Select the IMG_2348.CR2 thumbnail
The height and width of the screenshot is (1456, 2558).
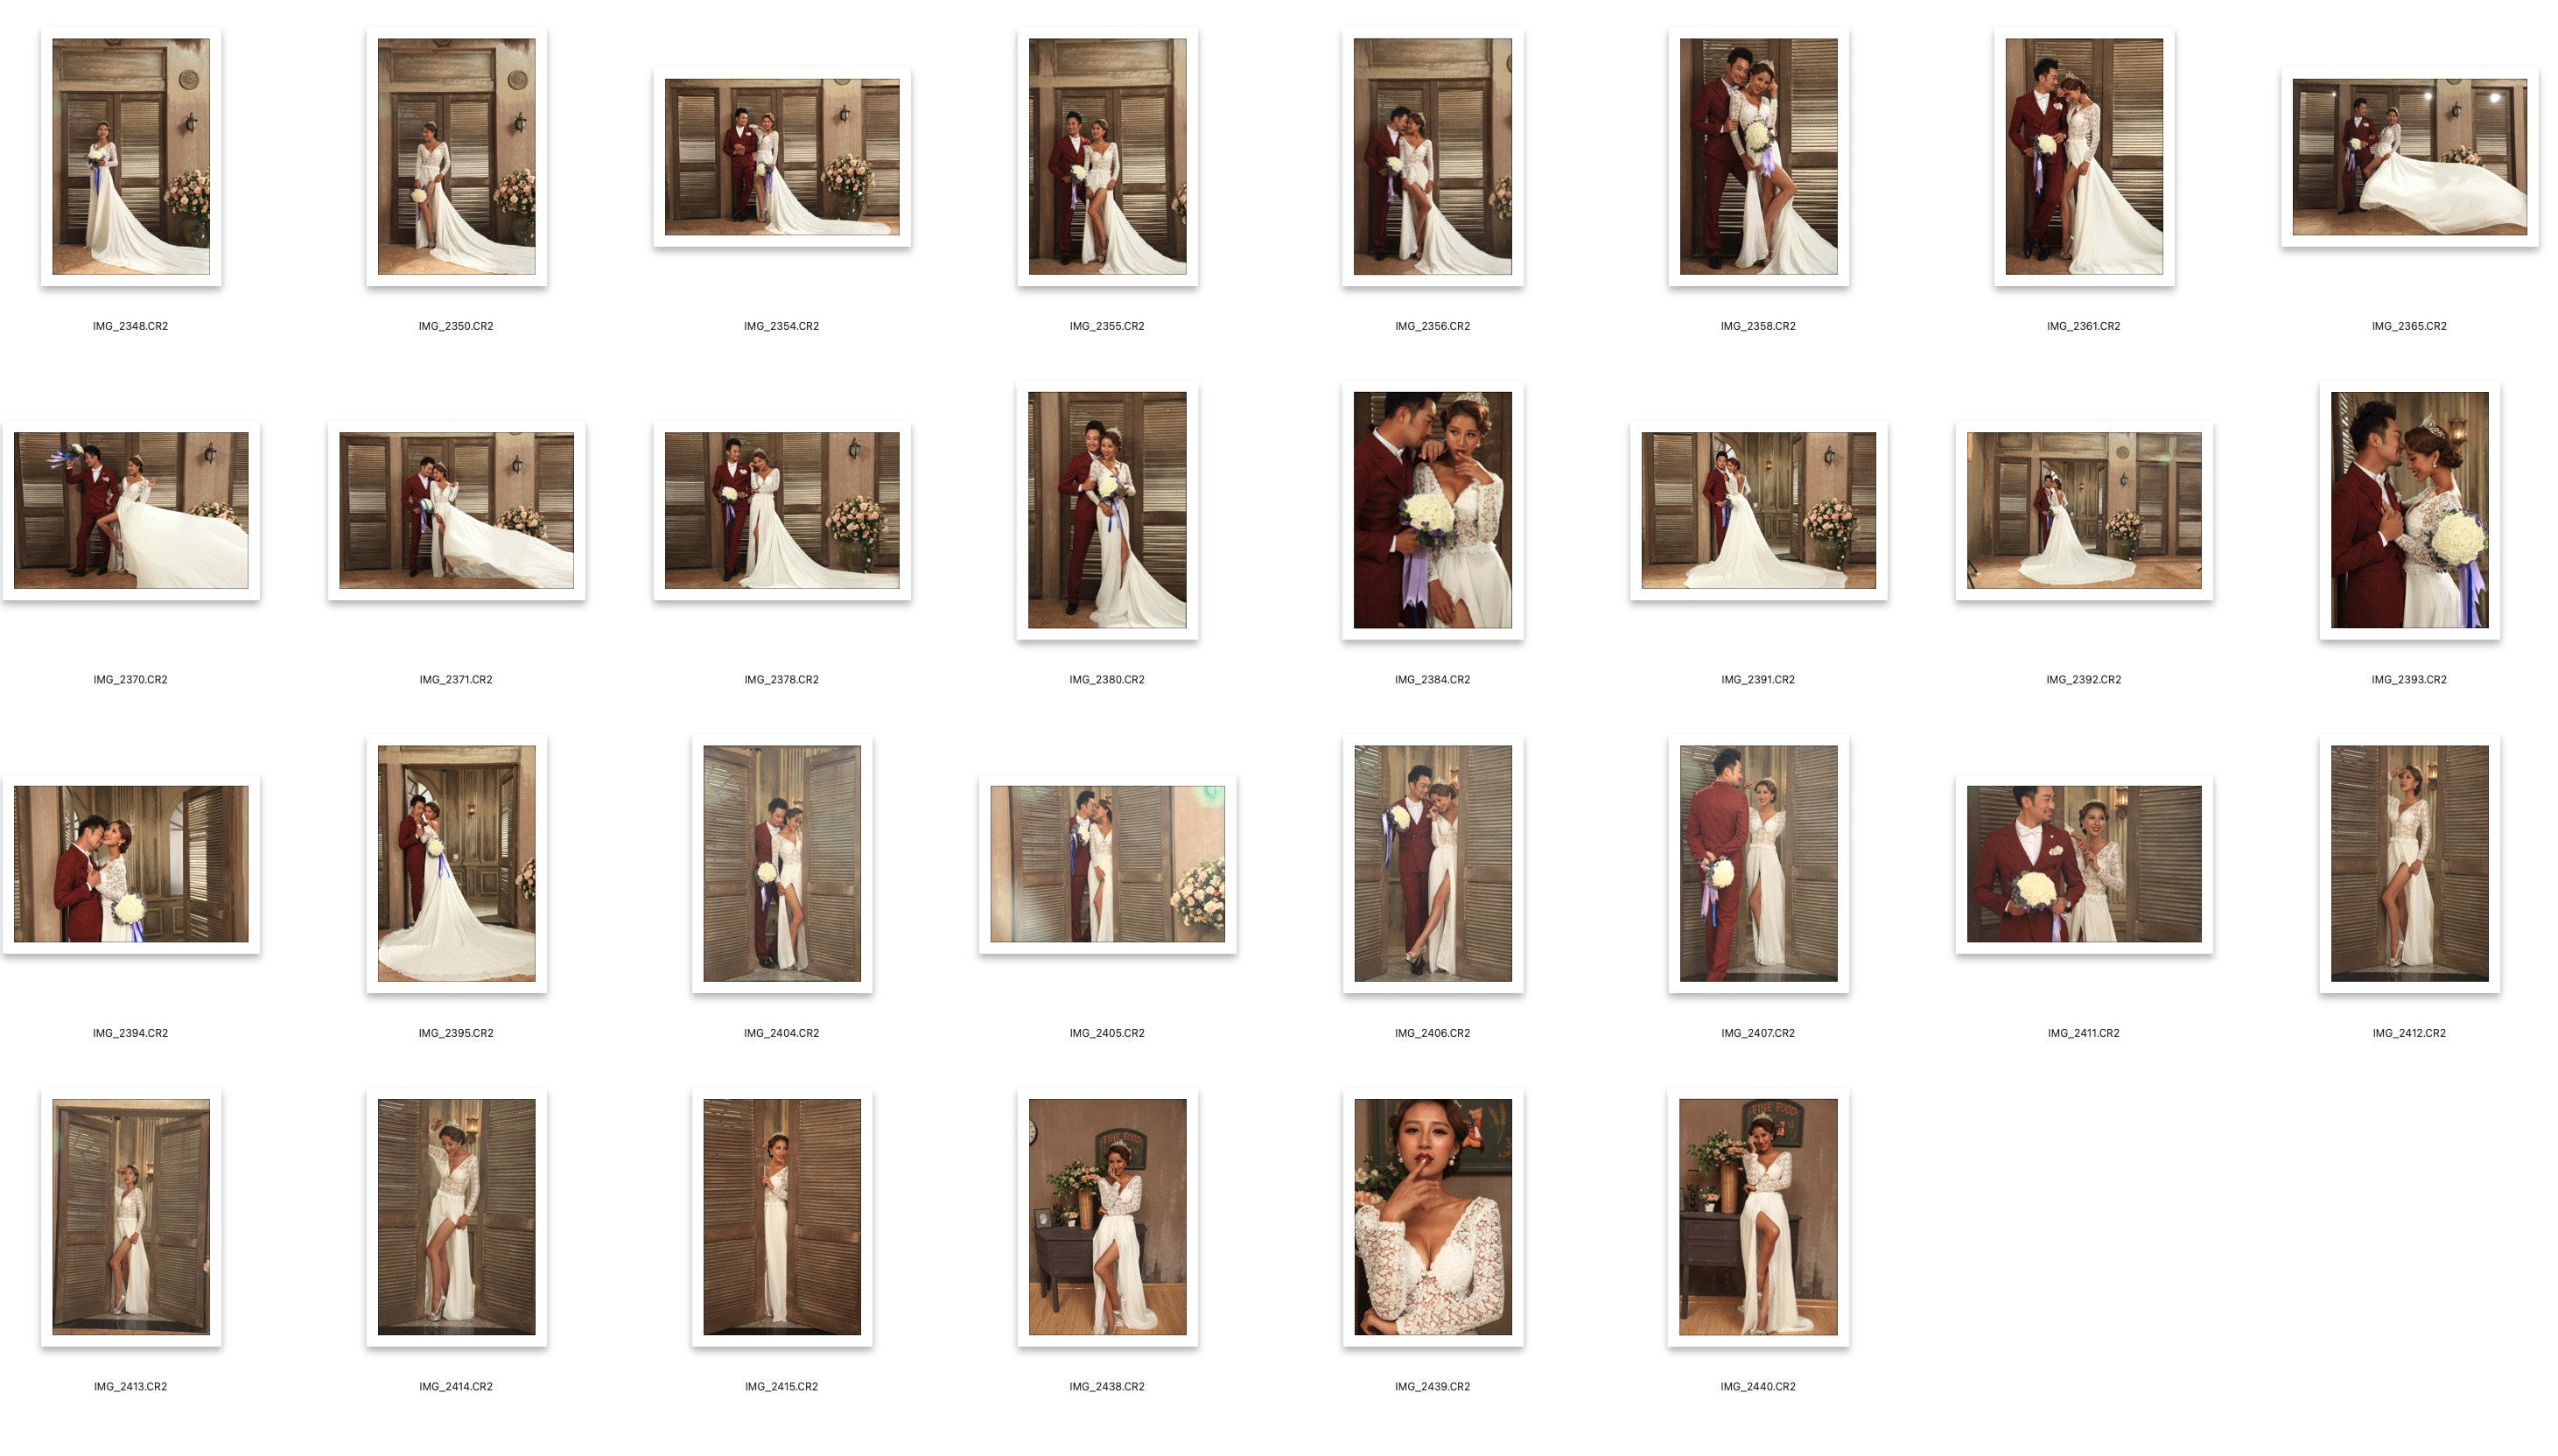point(131,157)
